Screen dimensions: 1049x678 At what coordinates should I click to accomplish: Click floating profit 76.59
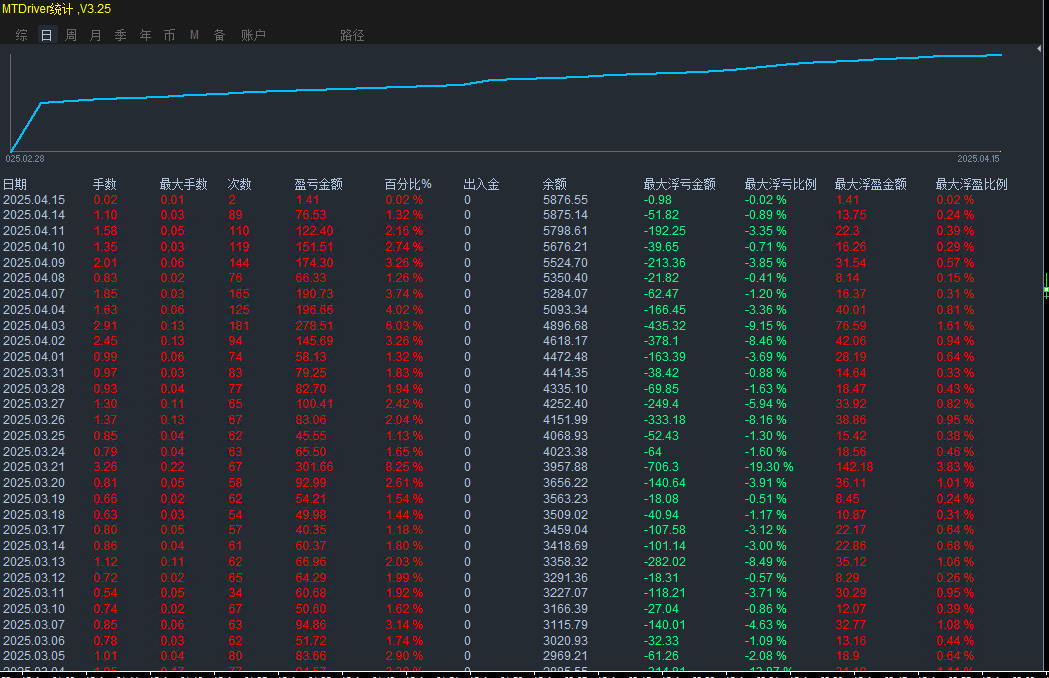tap(851, 325)
